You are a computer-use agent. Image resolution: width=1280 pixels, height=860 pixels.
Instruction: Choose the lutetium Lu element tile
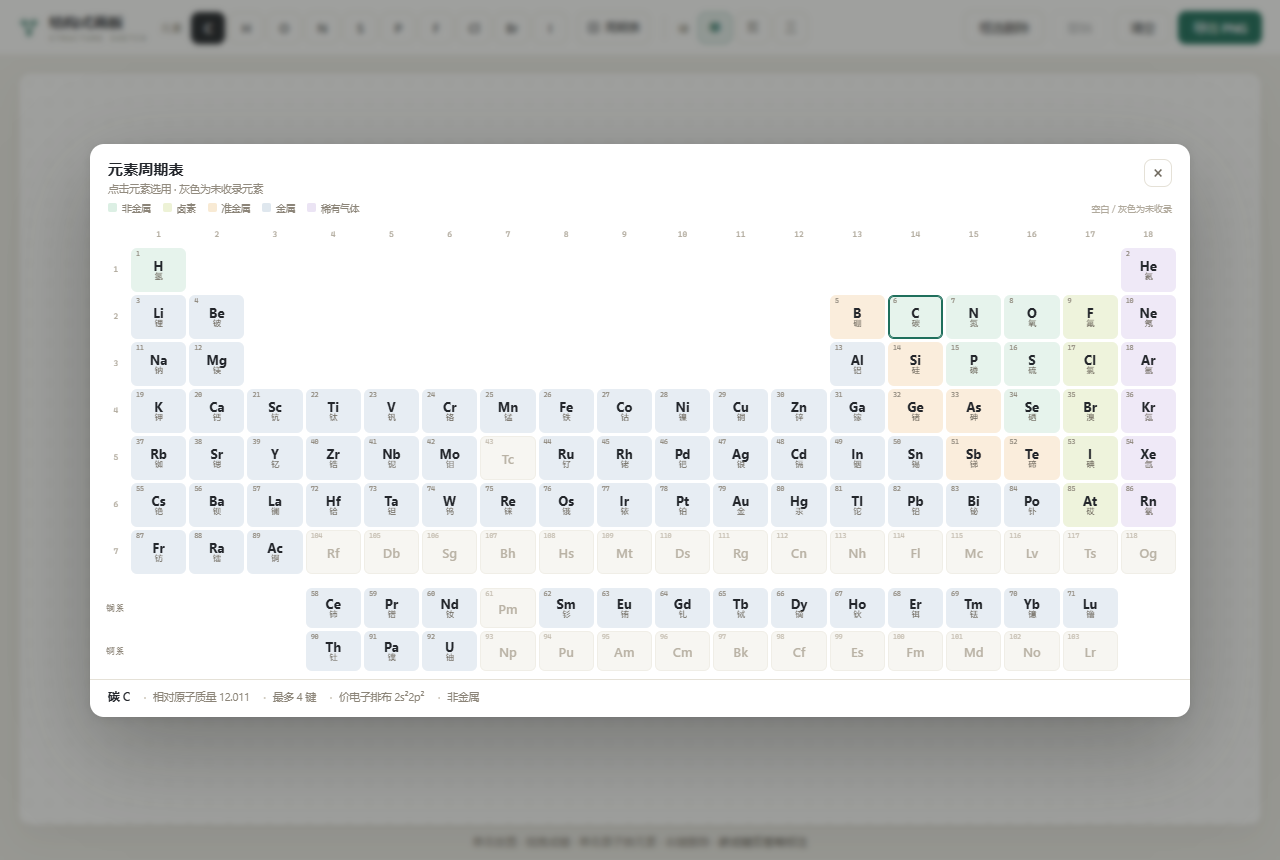point(1090,608)
